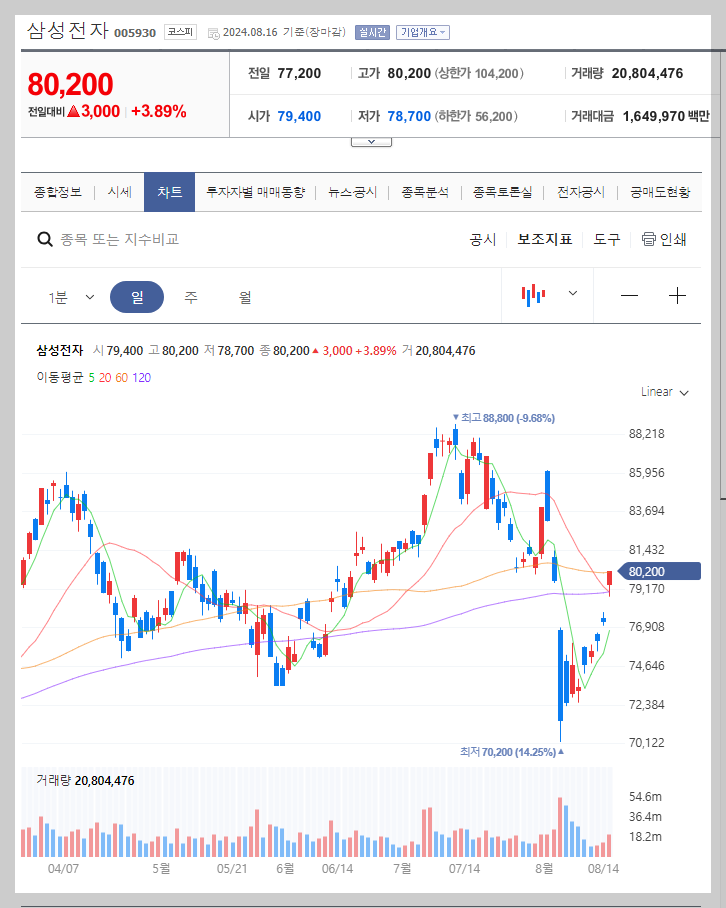Click the stock code 005930

click(135, 33)
